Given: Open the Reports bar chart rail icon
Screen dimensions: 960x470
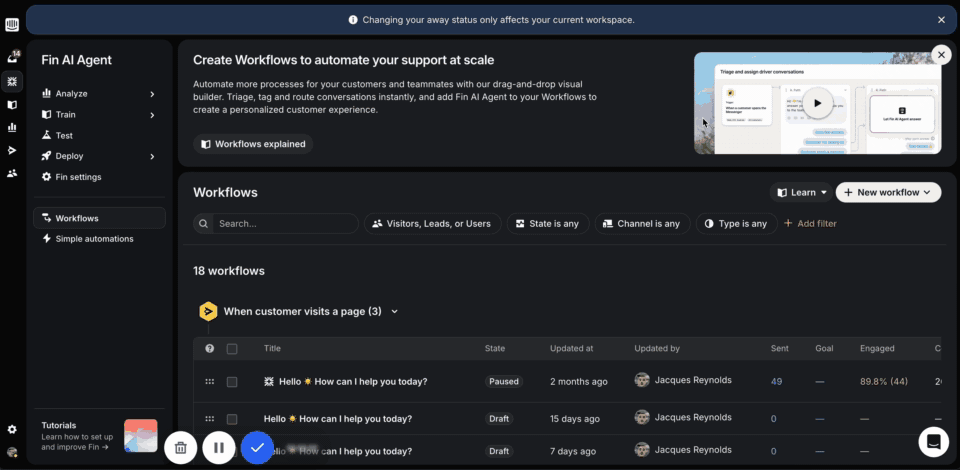Looking at the screenshot, I should click(x=12, y=127).
